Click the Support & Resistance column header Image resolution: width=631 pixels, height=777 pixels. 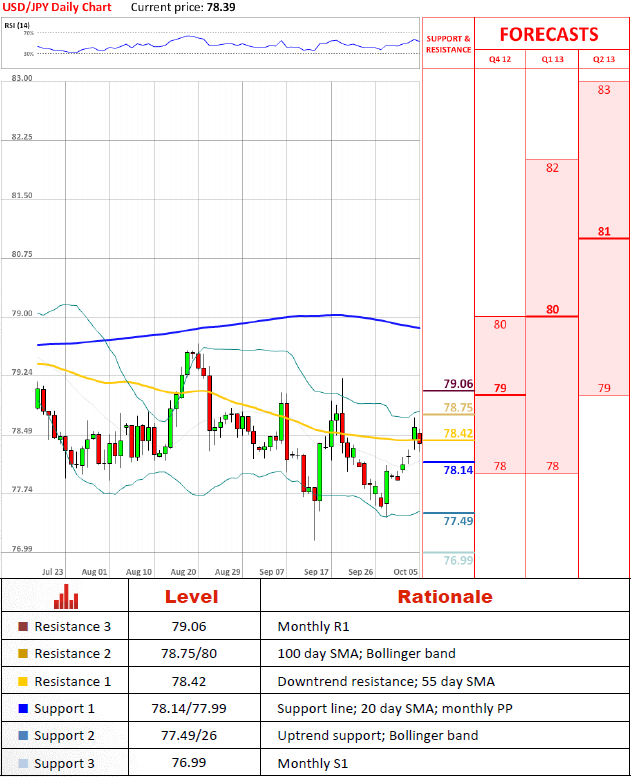tap(448, 43)
